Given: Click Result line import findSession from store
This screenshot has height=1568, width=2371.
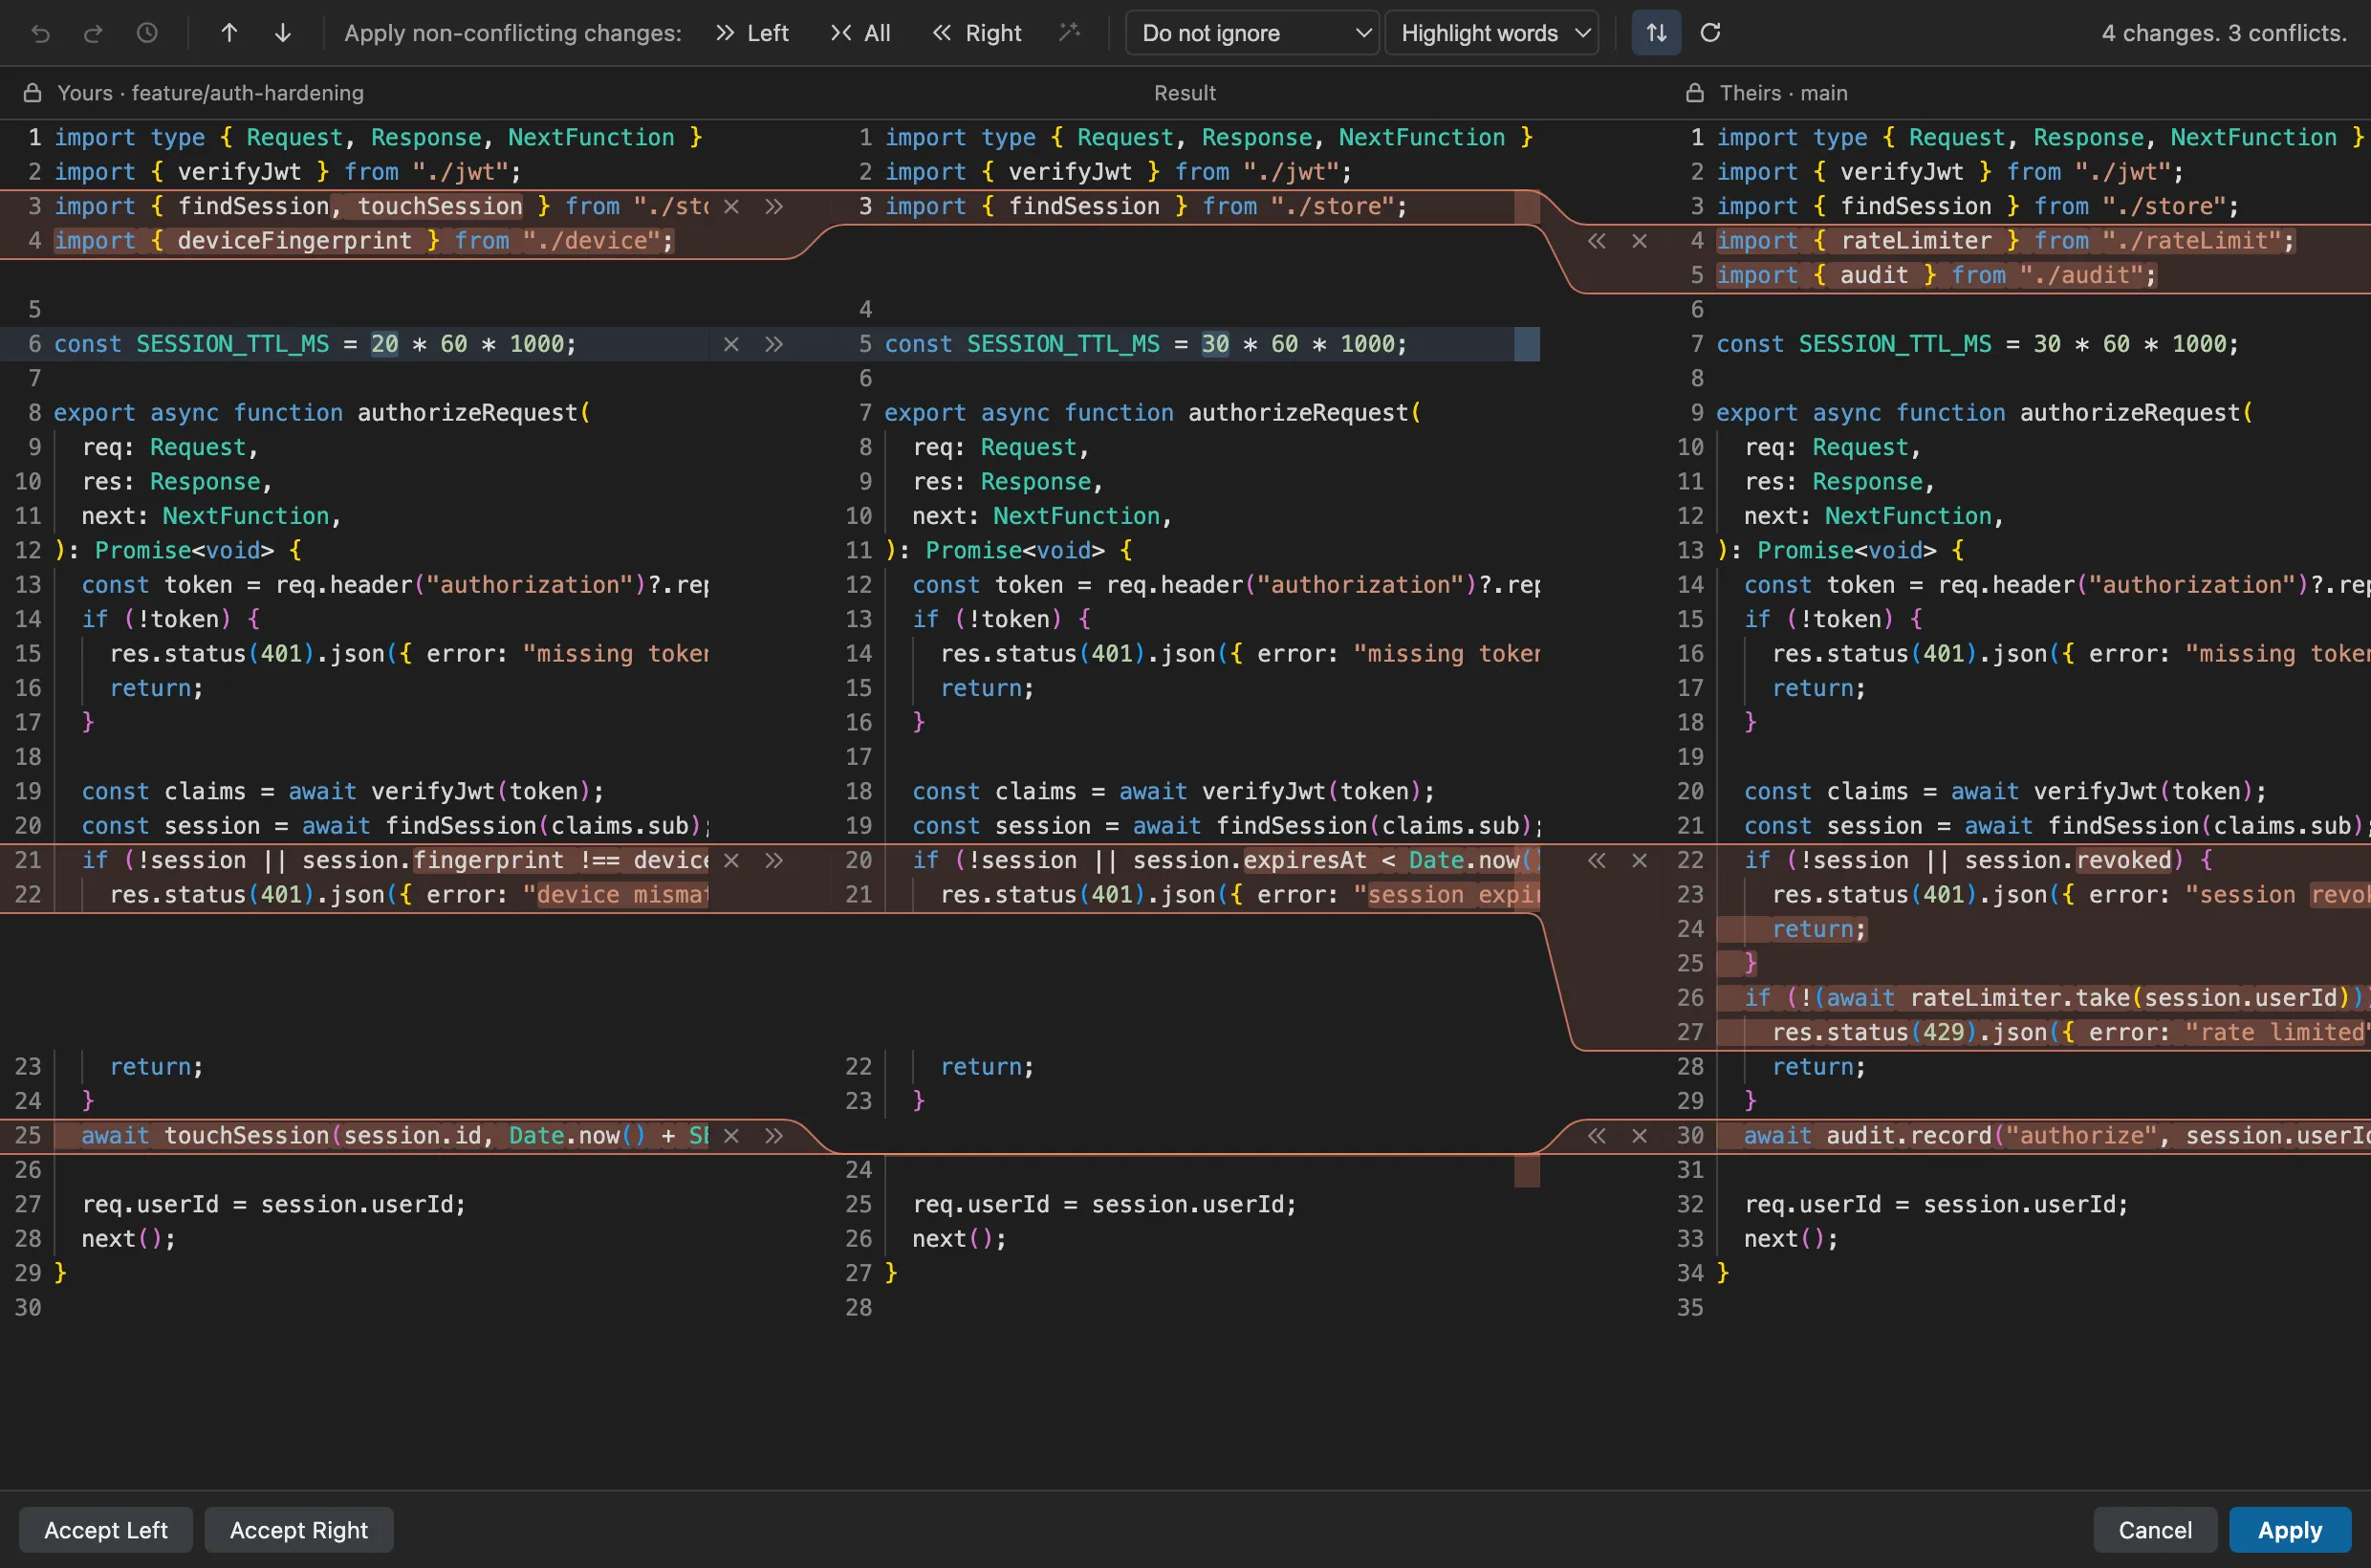Looking at the screenshot, I should (1146, 206).
